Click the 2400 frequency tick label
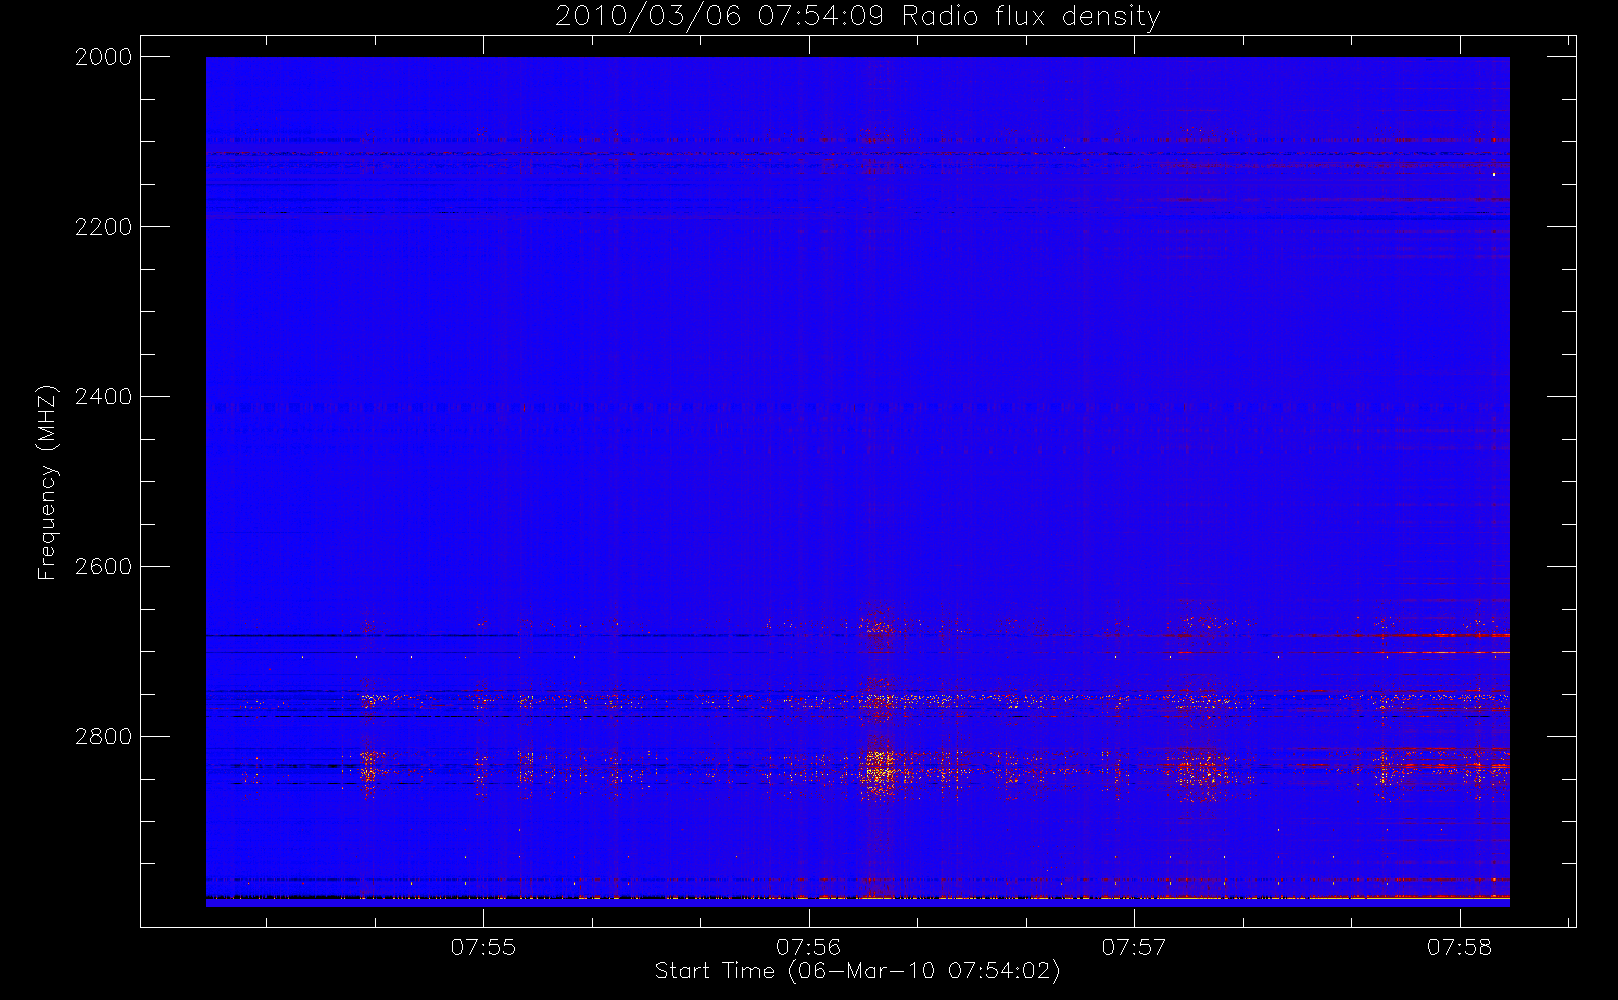 point(104,397)
